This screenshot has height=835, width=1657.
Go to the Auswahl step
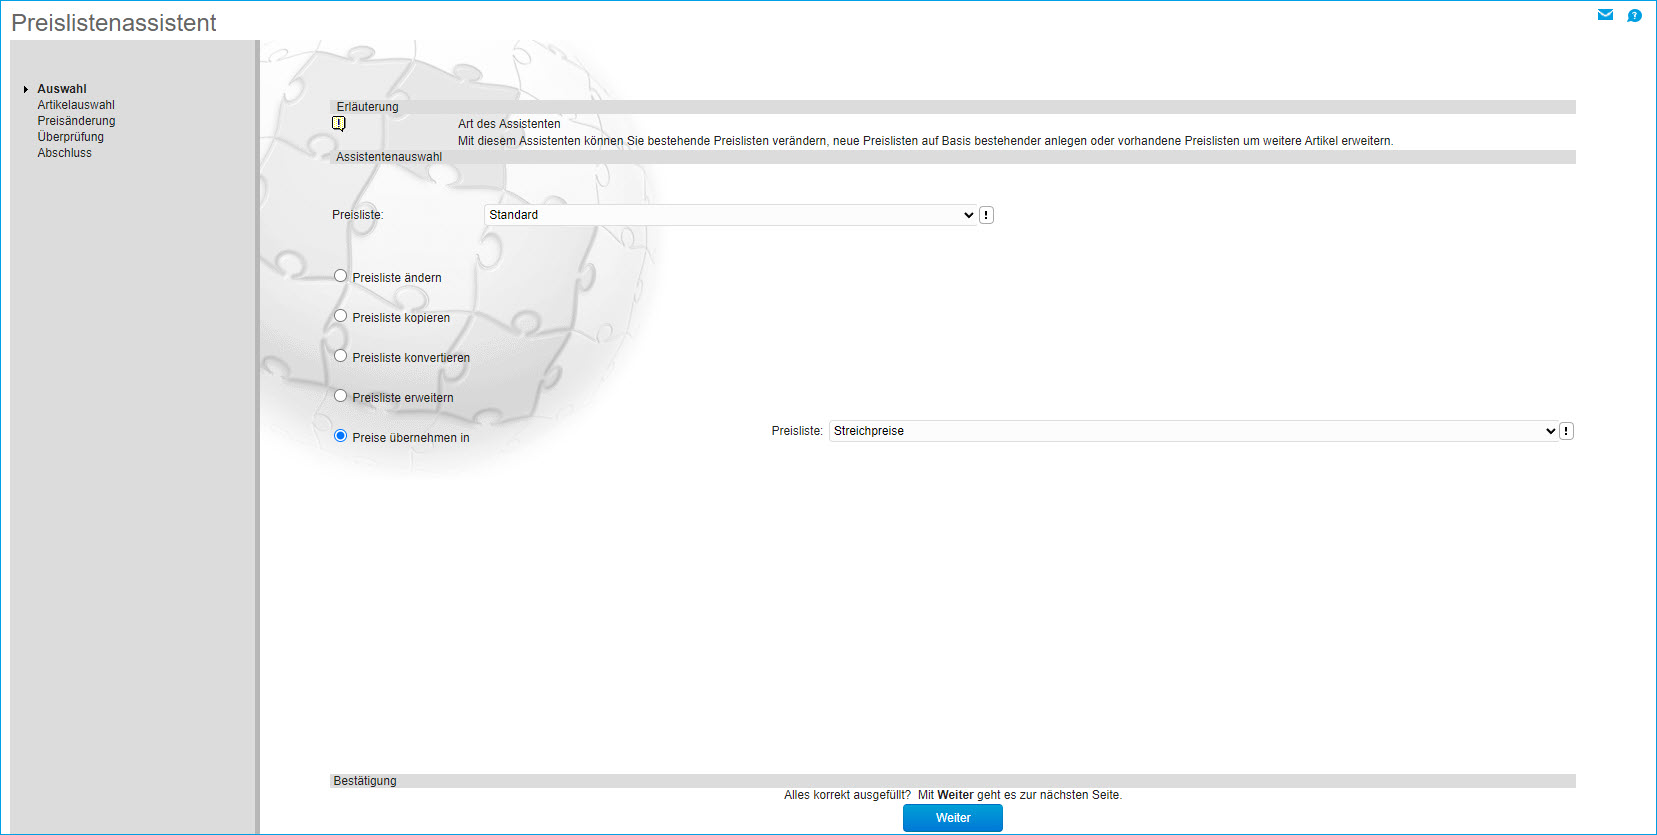click(62, 89)
